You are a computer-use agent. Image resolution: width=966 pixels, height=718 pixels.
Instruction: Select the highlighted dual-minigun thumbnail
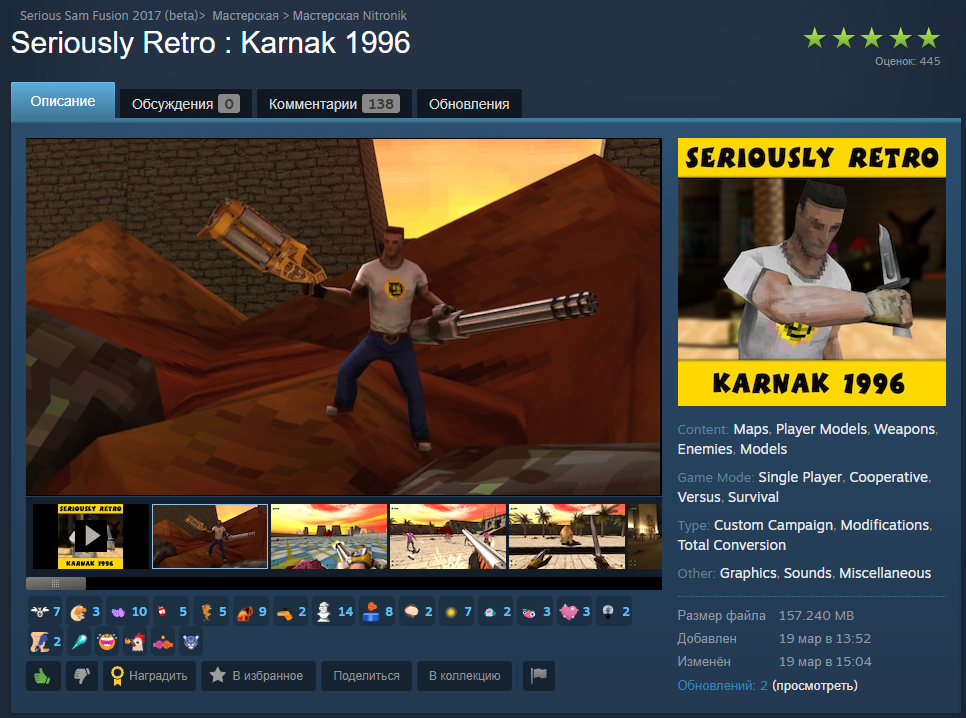tap(210, 536)
